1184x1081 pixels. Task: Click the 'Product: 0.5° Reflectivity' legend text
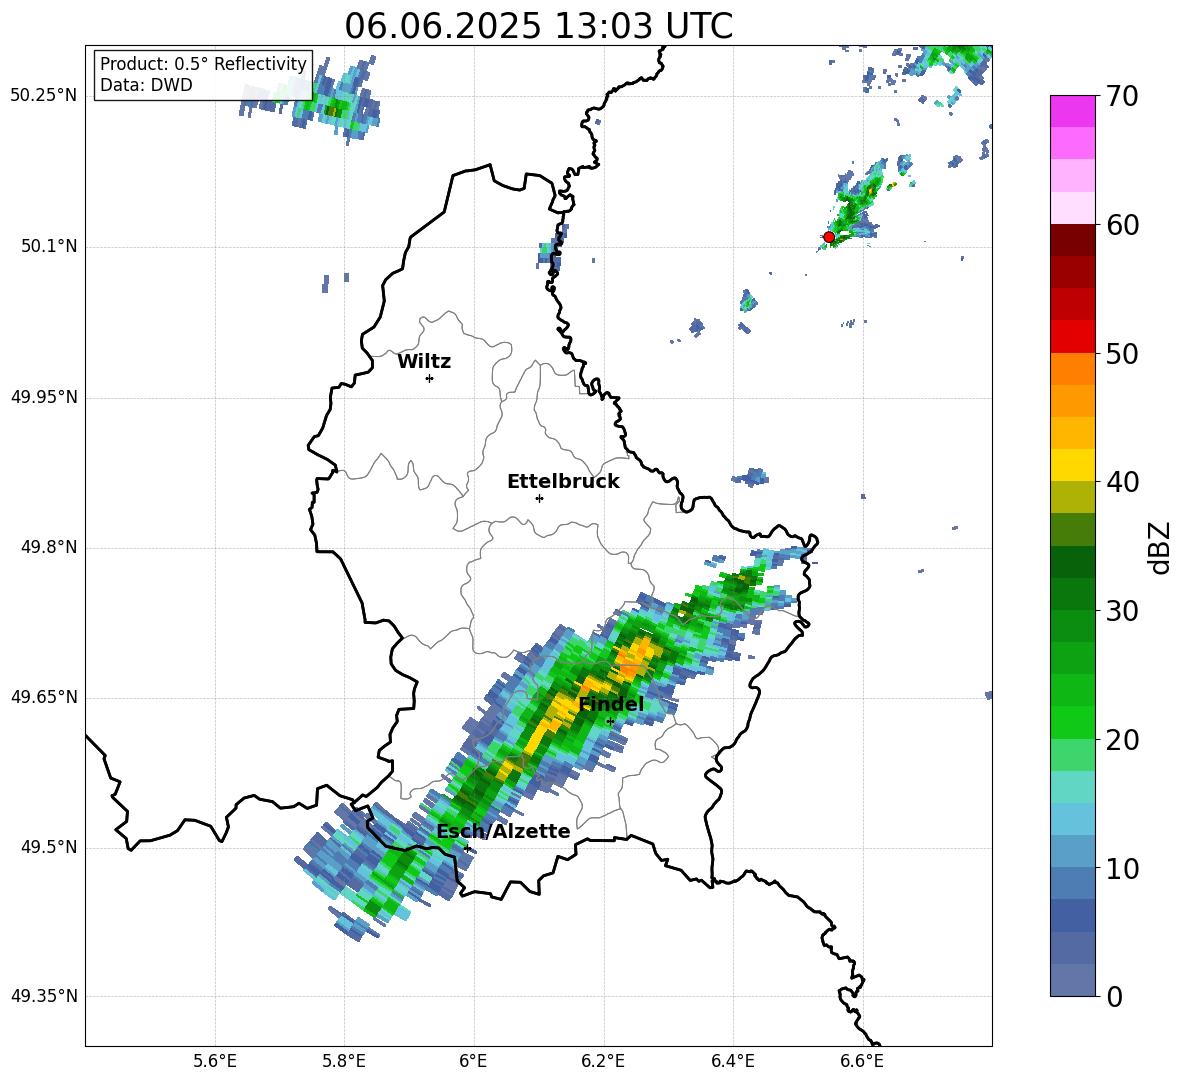pos(203,63)
